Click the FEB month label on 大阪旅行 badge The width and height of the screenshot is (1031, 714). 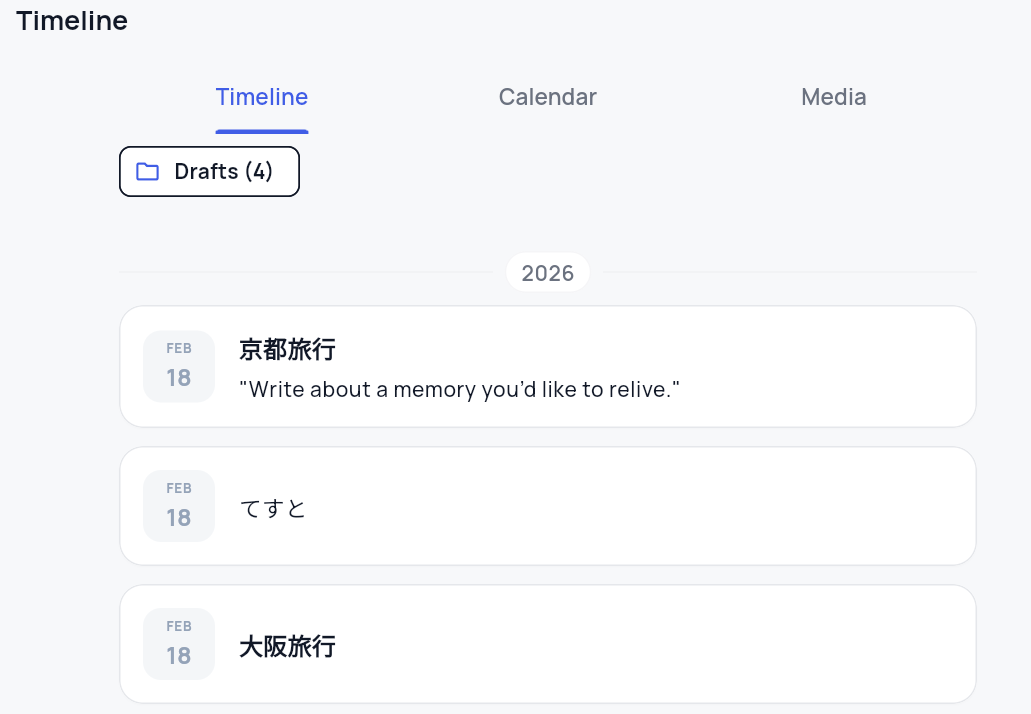(x=179, y=627)
